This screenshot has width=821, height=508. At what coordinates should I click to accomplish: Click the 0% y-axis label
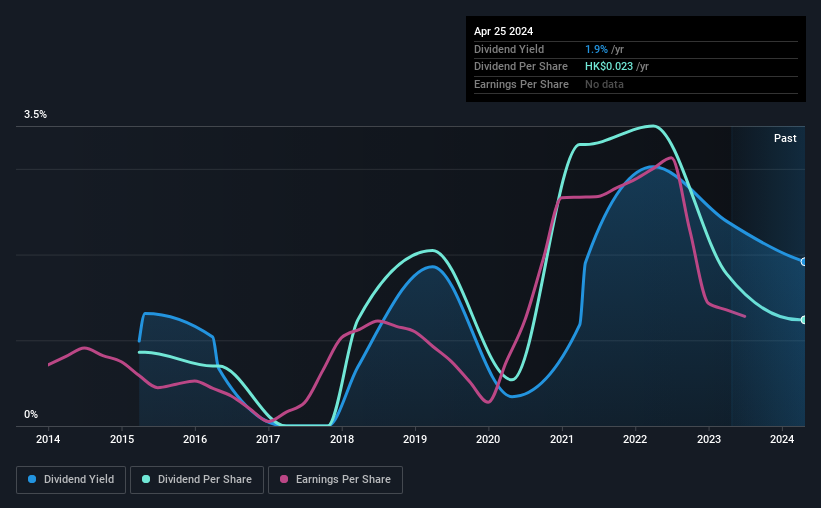[x=31, y=414]
